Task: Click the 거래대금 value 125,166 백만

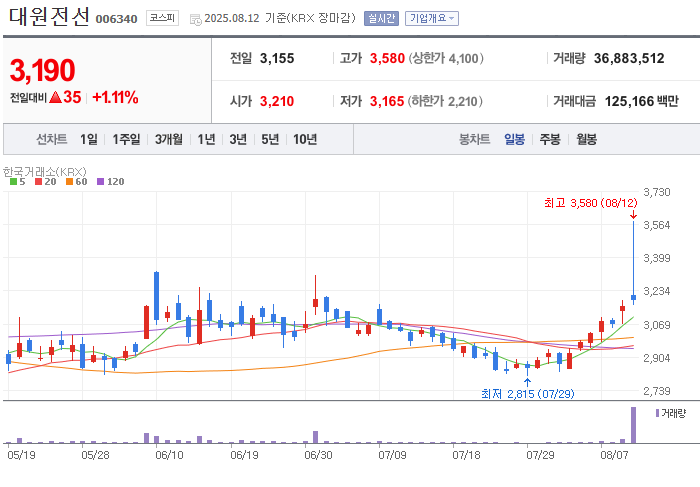Action: 642,101
